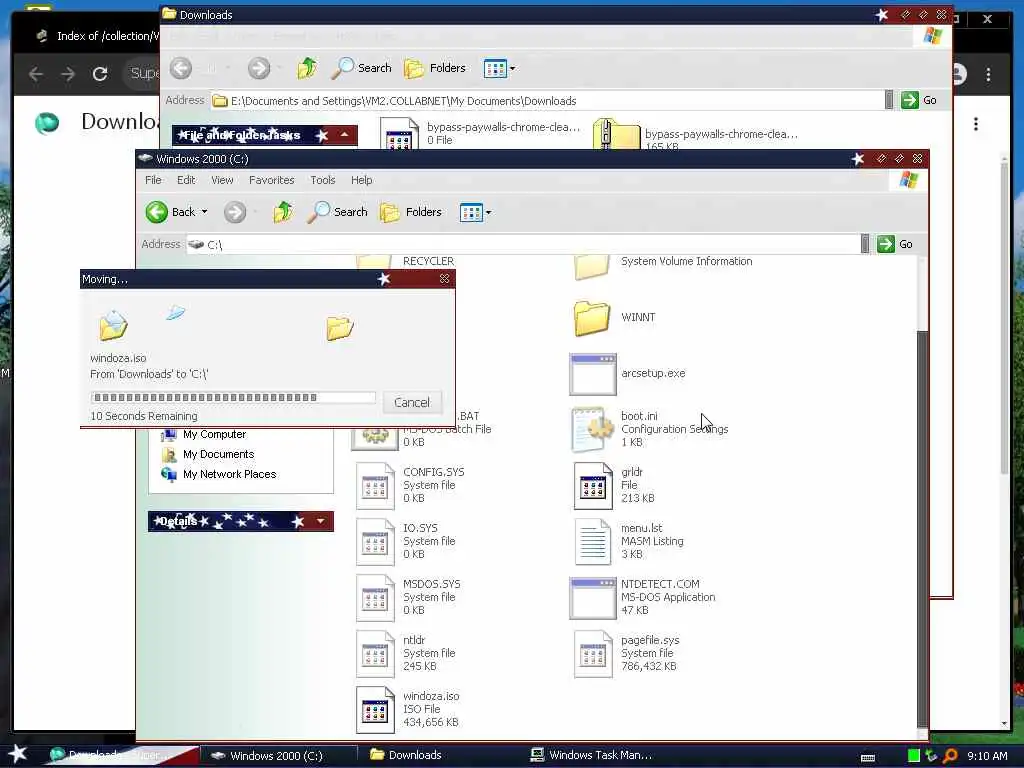This screenshot has width=1024, height=768.
Task: Click the Go button in the Downloads window
Action: (x=919, y=101)
